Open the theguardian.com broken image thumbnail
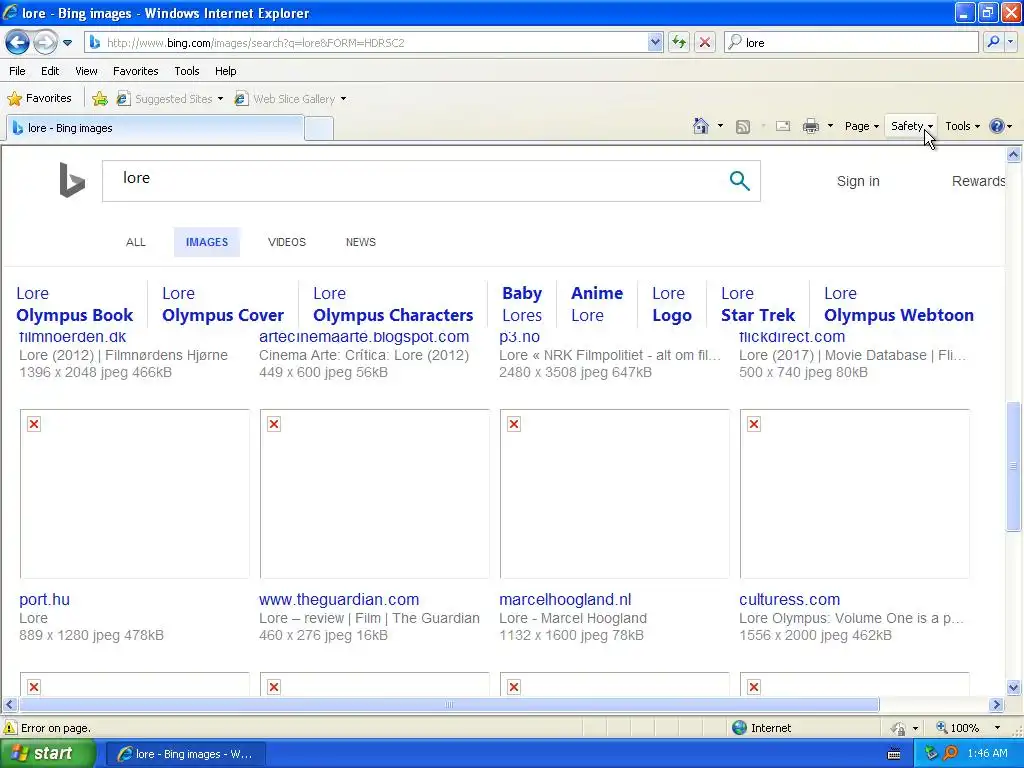Screen dimensions: 1024x768 coord(374,494)
